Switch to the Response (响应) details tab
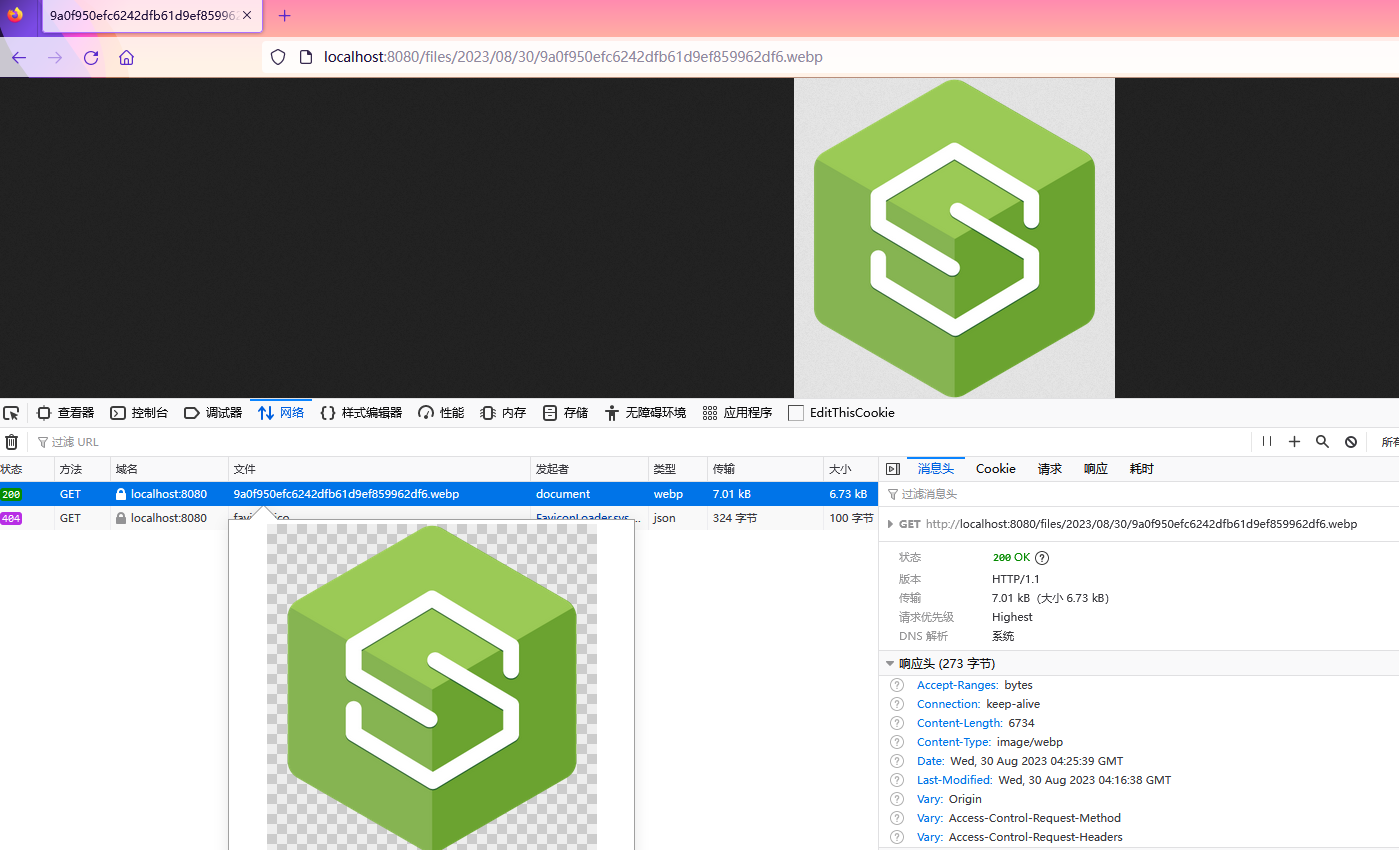Viewport: 1399px width, 850px height. coord(1096,469)
